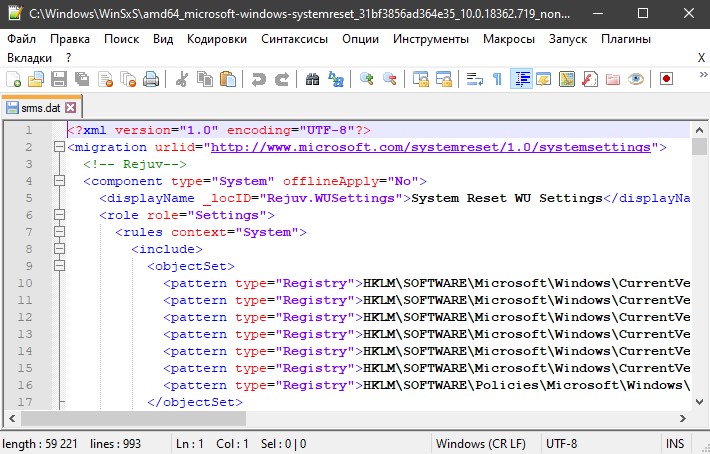The height and width of the screenshot is (454, 710).
Task: Open the Replace dialog icon
Action: pyautogui.click(x=336, y=79)
